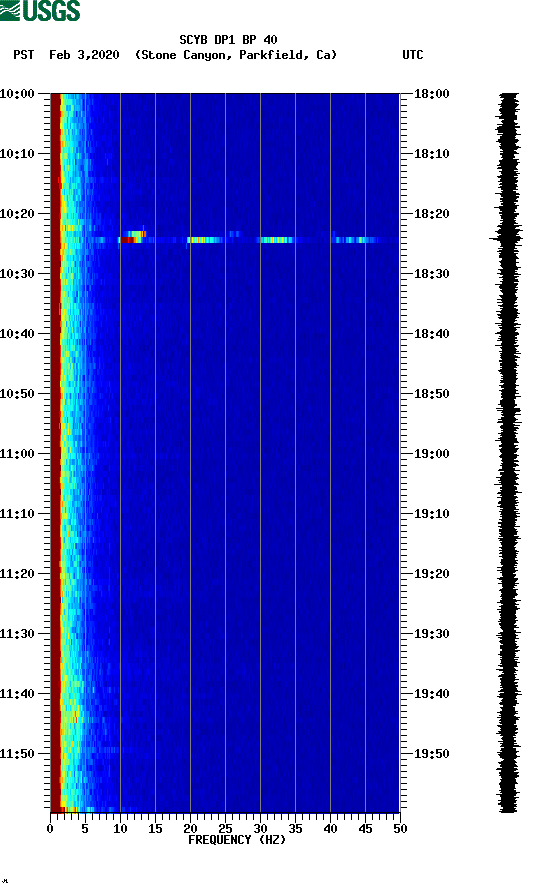The width and height of the screenshot is (552, 892).
Task: Click the '18:20' UTC time label
Action: pyautogui.click(x=432, y=214)
